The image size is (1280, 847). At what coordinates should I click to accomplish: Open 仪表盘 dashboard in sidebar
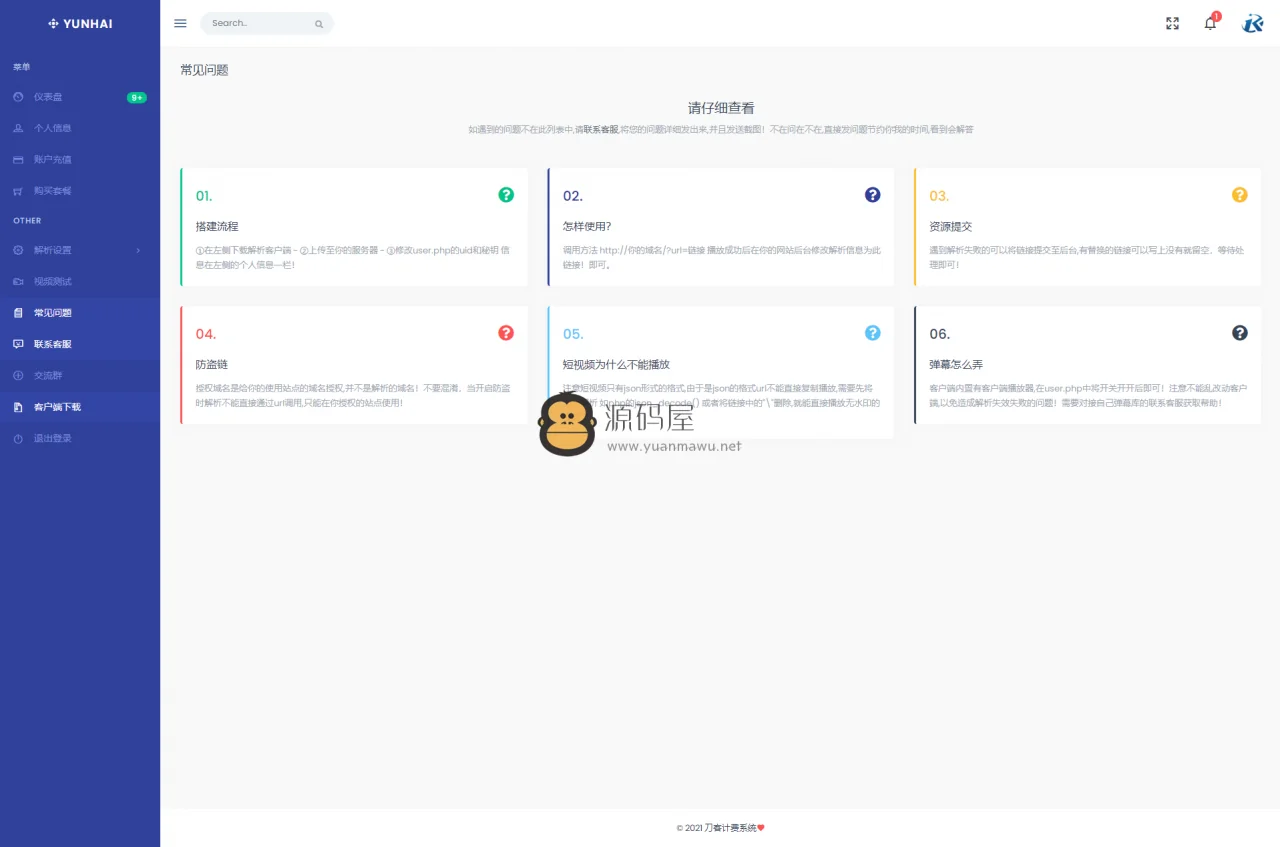[x=48, y=97]
